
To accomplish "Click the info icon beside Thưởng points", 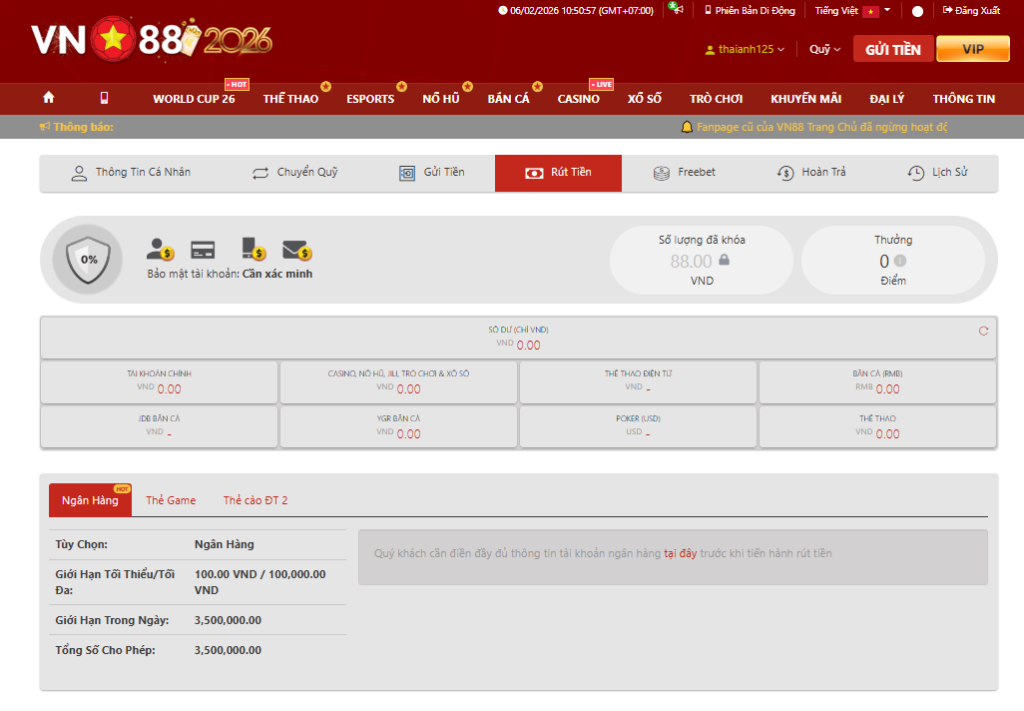I will click(x=900, y=261).
